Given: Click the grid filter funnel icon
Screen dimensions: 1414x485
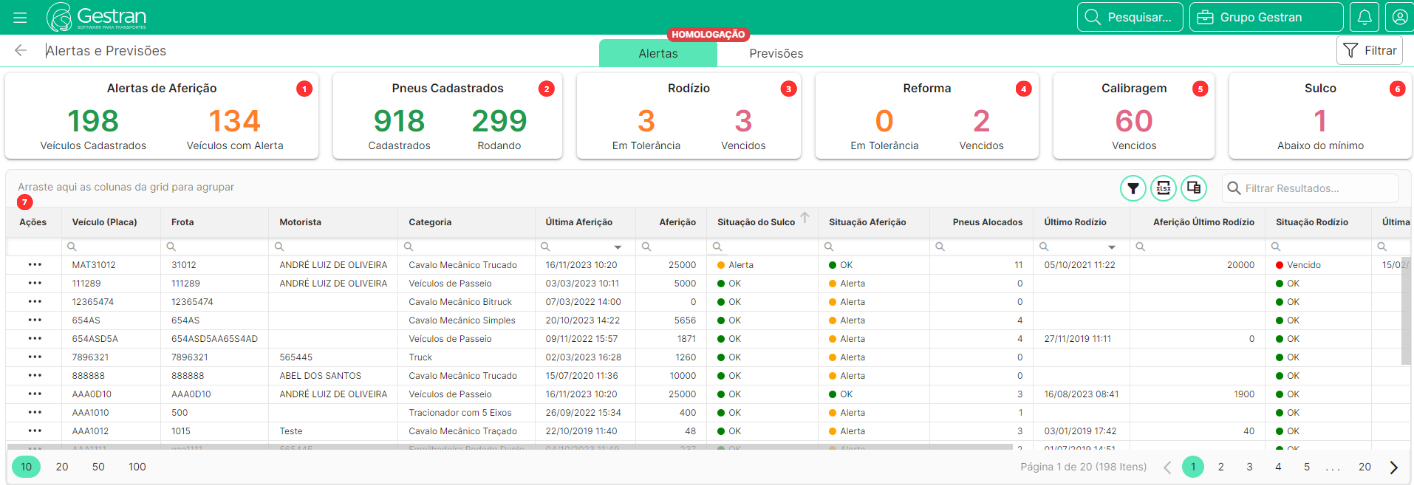Looking at the screenshot, I should [1132, 187].
